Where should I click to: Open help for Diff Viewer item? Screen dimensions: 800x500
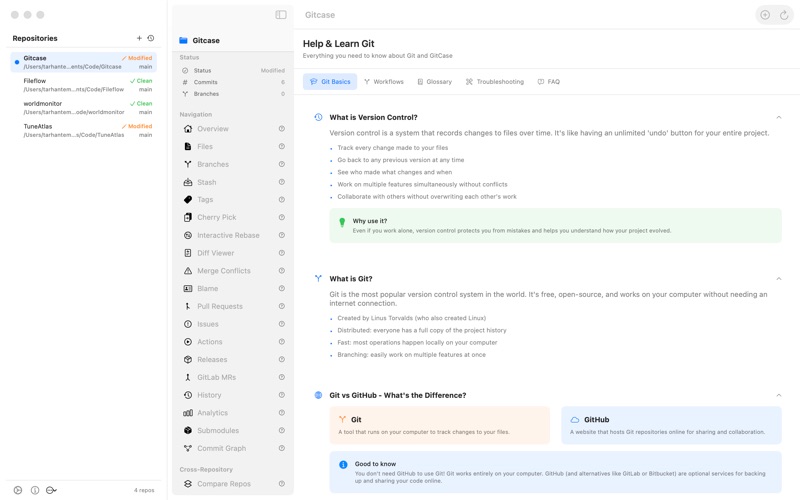tap(282, 253)
